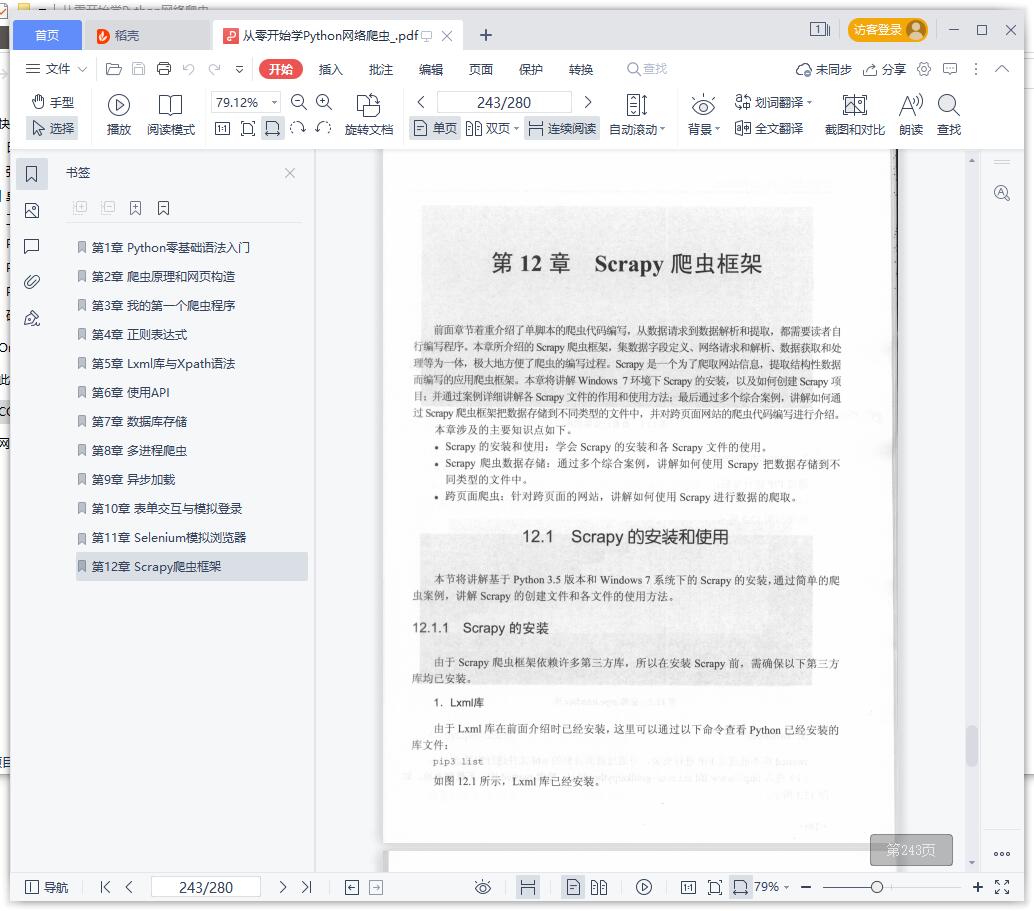Open the File menu
The width and height of the screenshot is (1034, 911).
click(48, 69)
